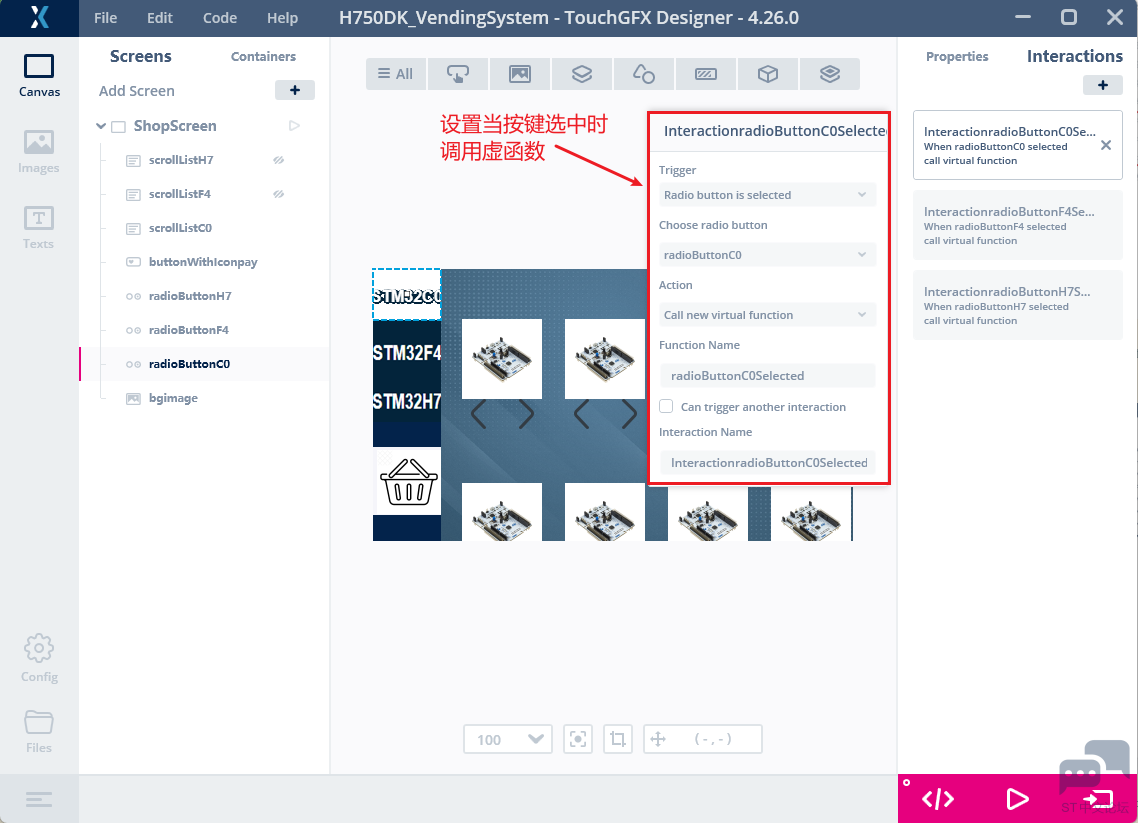Switch to the Properties tab
The image size is (1138, 823).
click(957, 56)
